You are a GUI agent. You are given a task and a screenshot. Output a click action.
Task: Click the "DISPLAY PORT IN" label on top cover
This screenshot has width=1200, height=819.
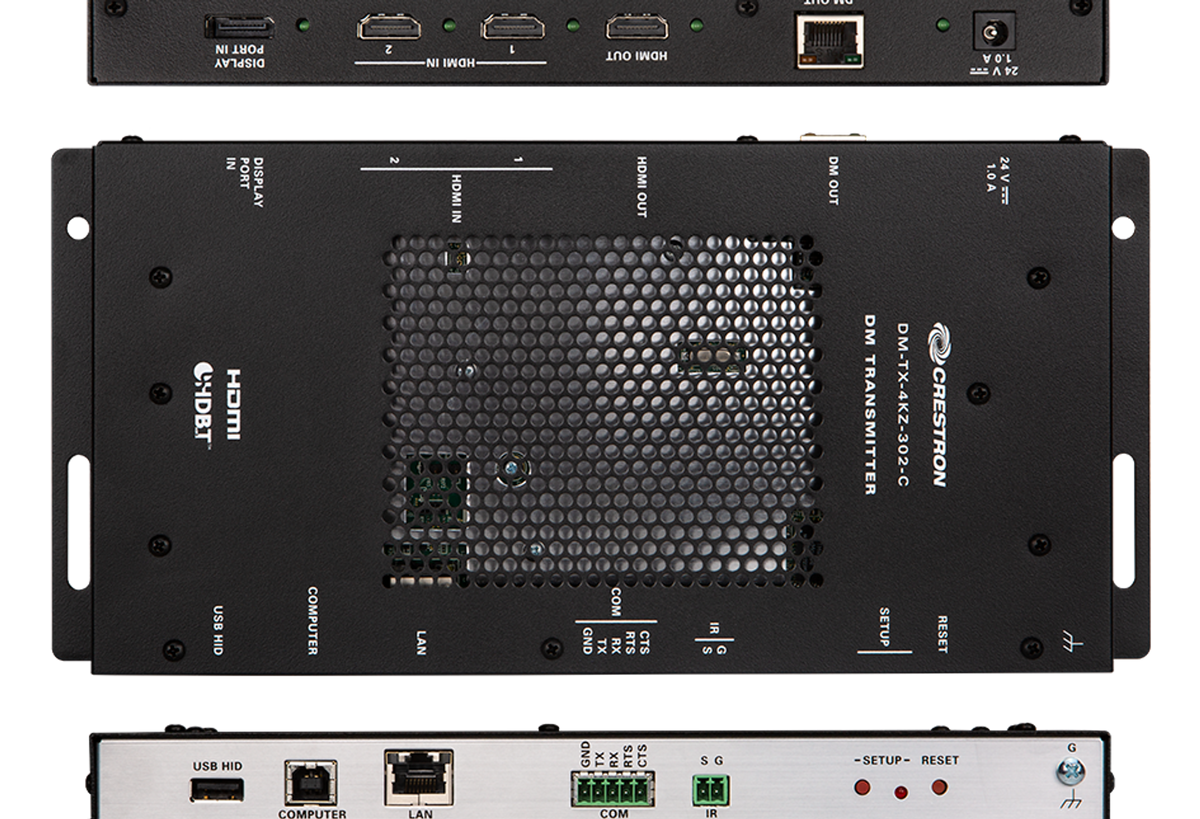tap(243, 181)
